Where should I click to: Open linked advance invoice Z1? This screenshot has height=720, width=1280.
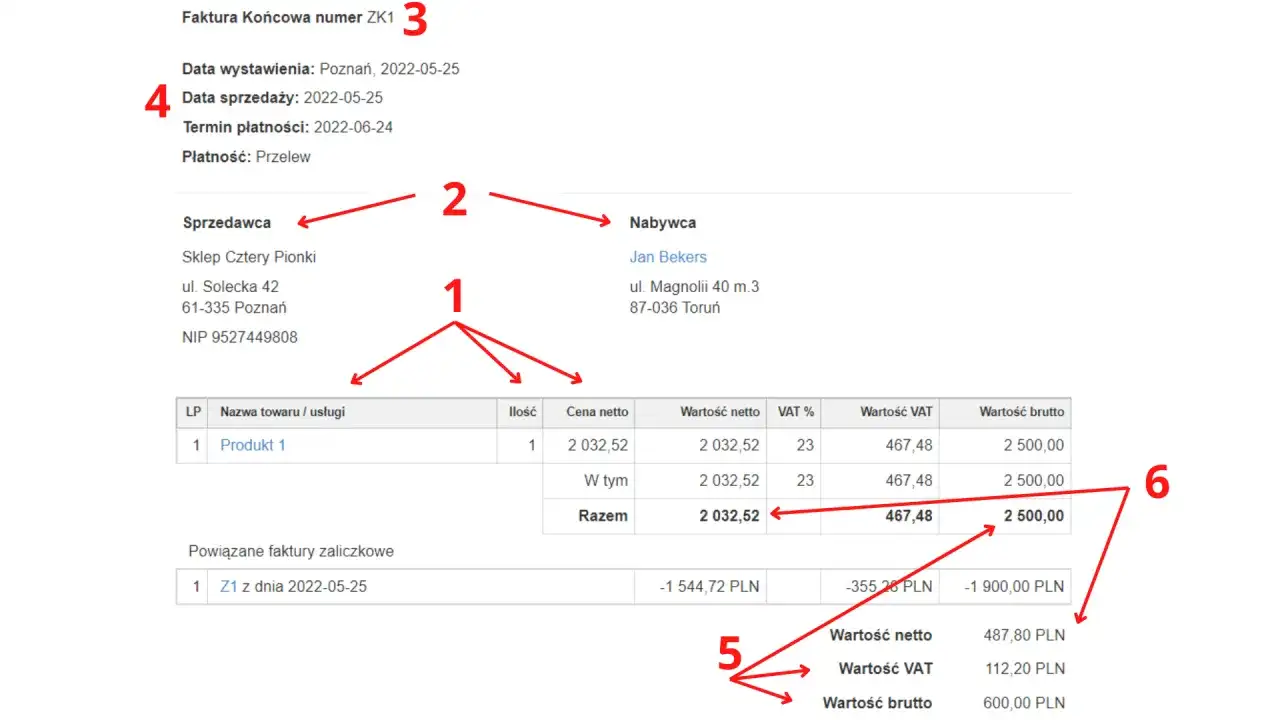228,587
